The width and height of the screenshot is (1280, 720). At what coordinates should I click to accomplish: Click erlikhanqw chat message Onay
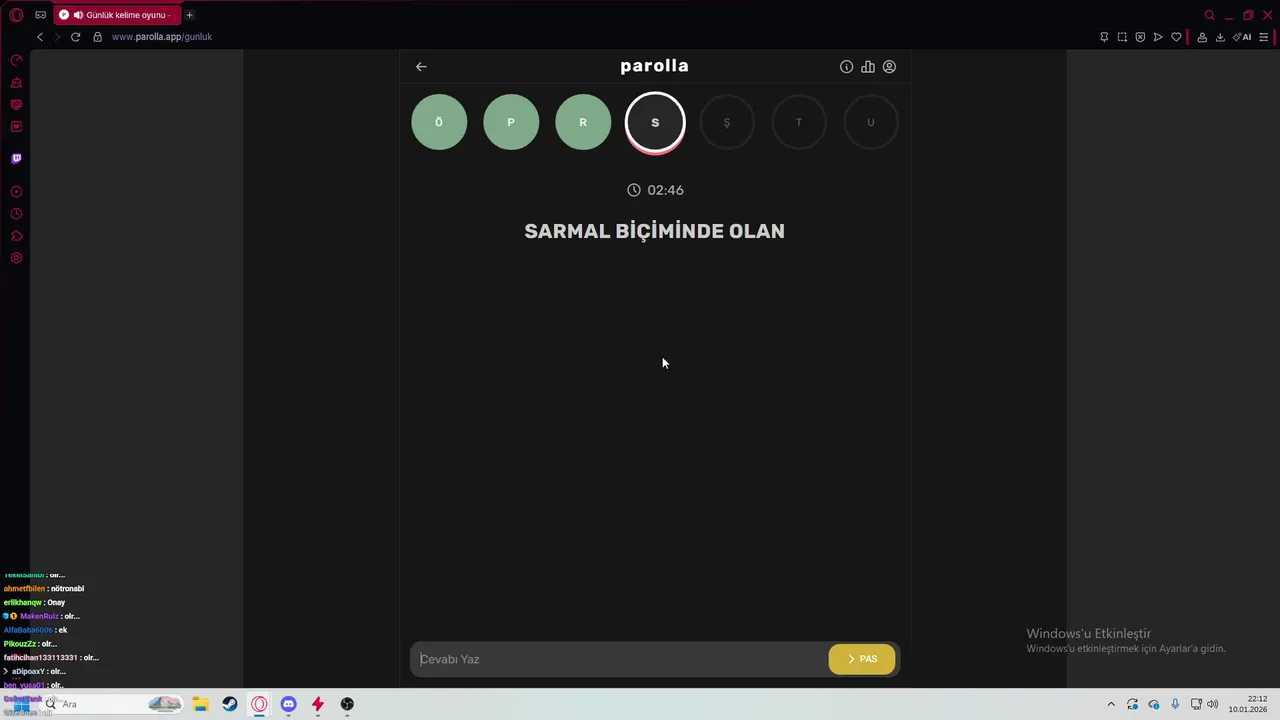(x=34, y=603)
